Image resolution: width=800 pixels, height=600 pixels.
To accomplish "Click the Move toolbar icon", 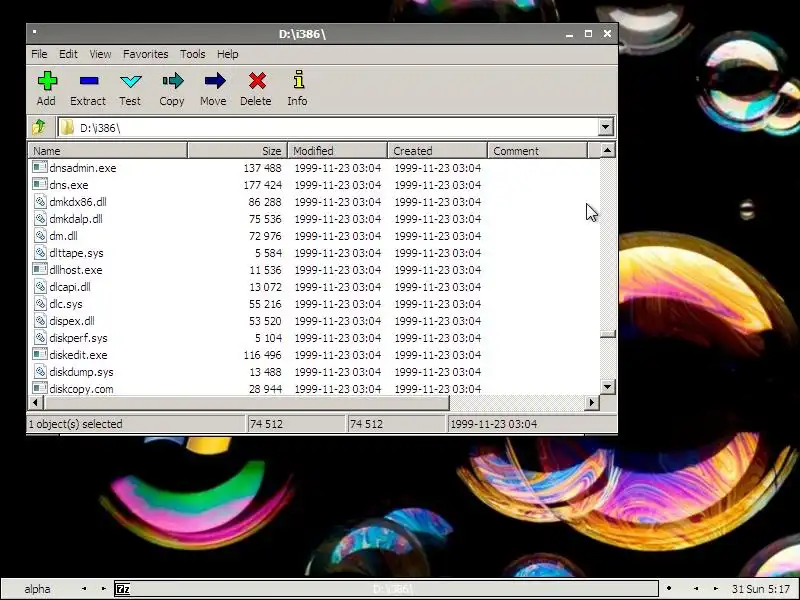I will [x=214, y=81].
